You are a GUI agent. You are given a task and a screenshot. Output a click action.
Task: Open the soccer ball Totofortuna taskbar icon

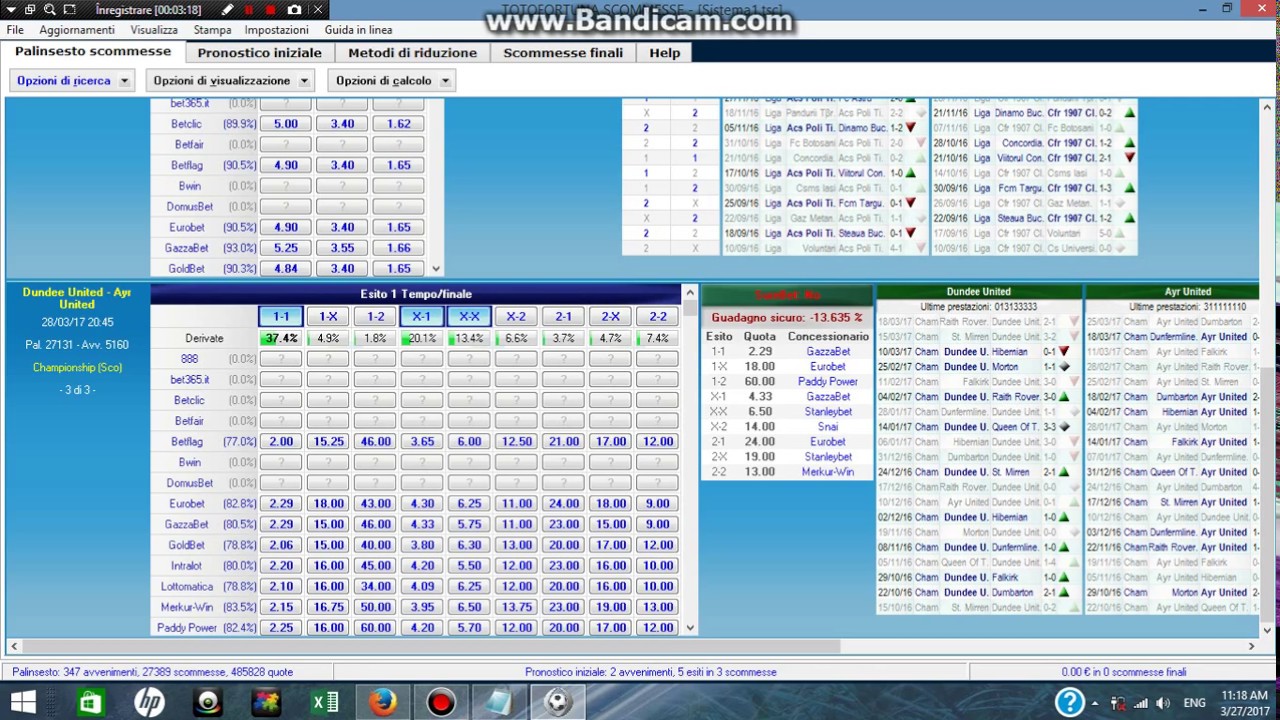[557, 702]
